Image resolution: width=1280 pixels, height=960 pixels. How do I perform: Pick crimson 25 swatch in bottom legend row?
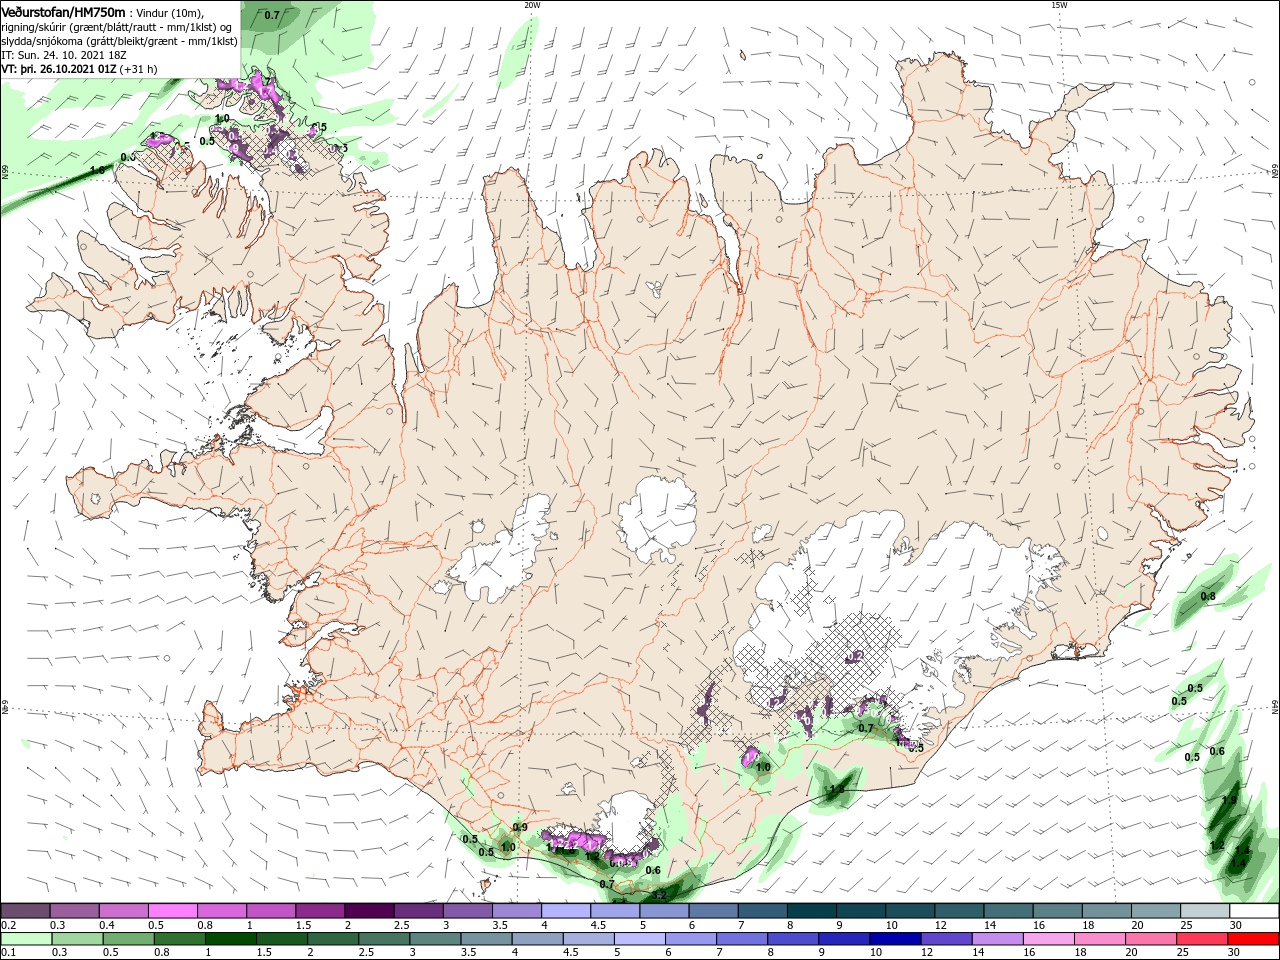(x=1202, y=939)
